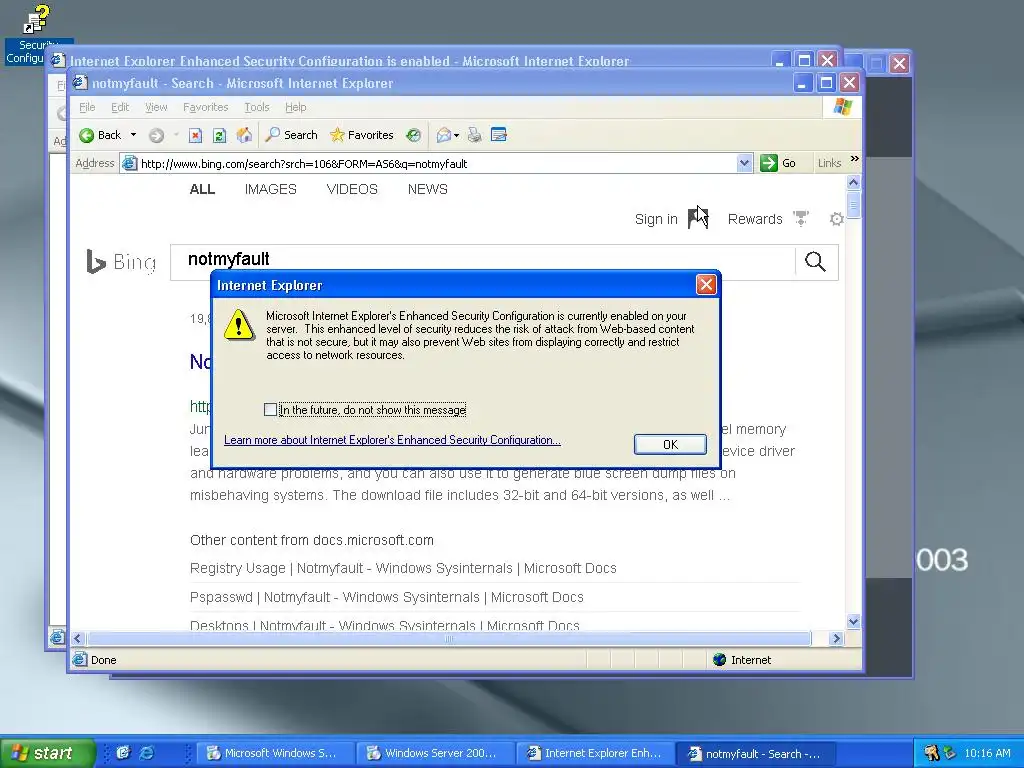Click the horizontal scrollbar thumb

[x=449, y=638]
